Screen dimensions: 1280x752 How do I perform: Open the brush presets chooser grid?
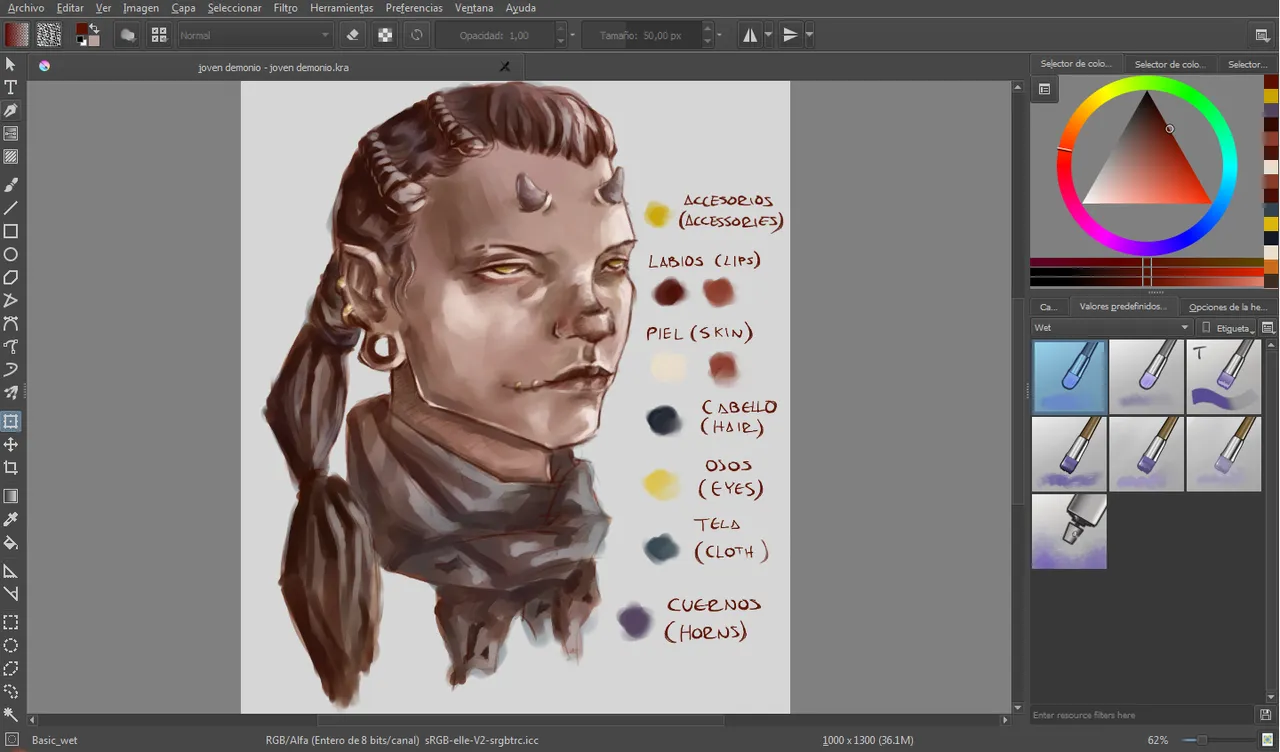(x=159, y=35)
